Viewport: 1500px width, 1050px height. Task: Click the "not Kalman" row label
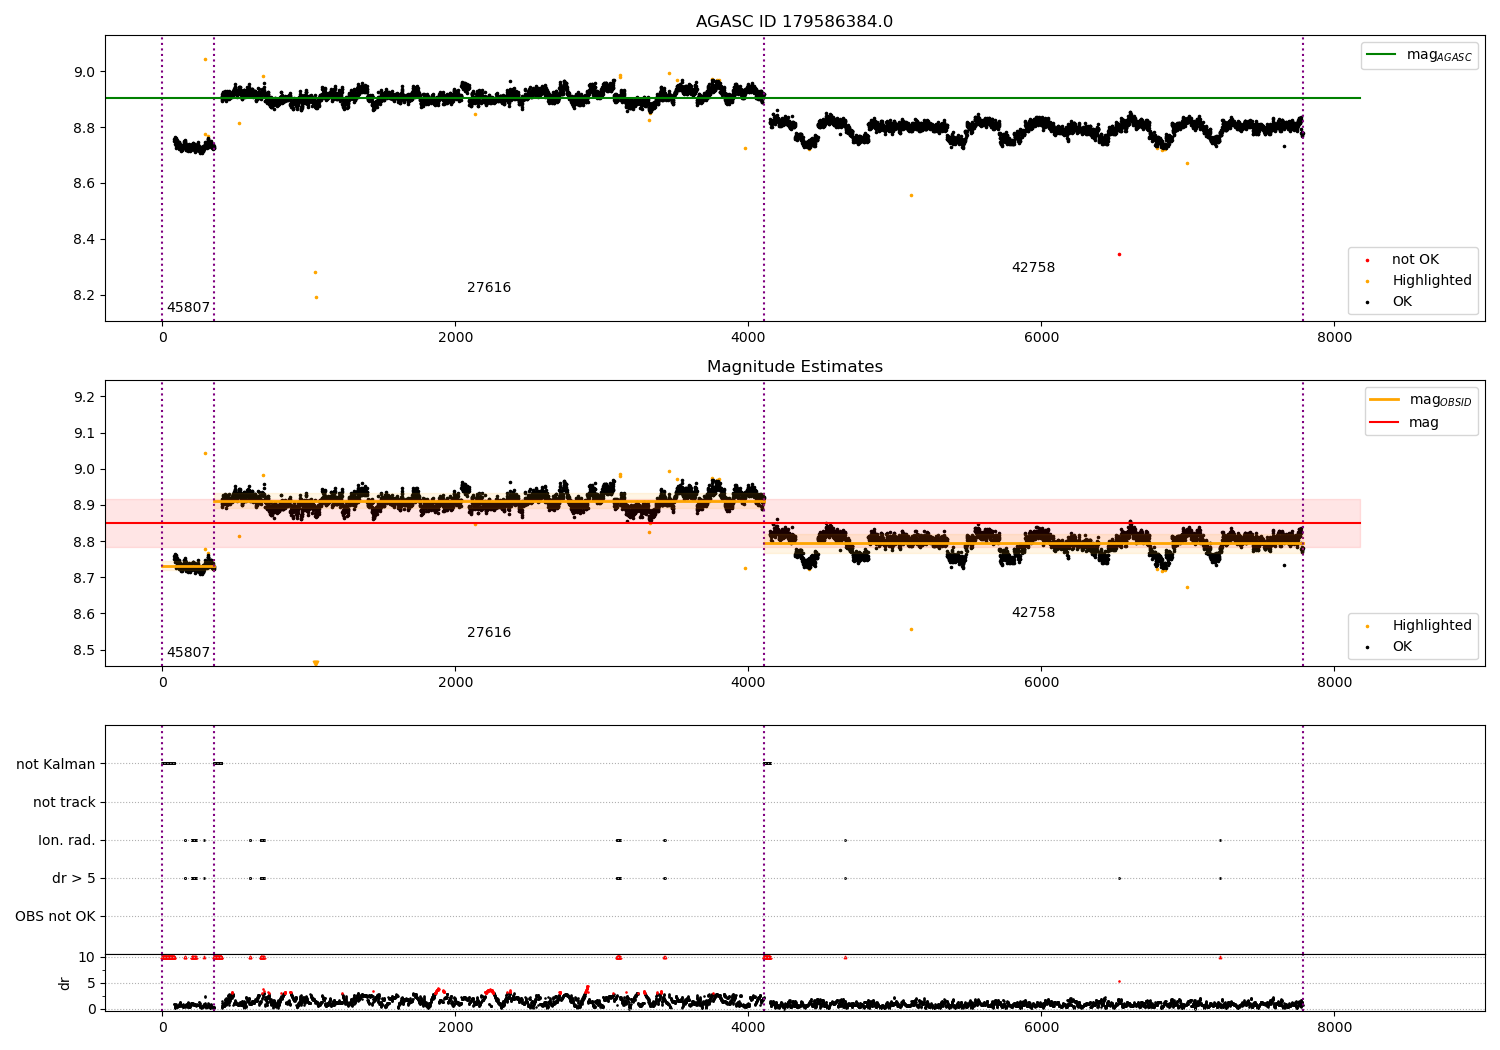coord(56,764)
